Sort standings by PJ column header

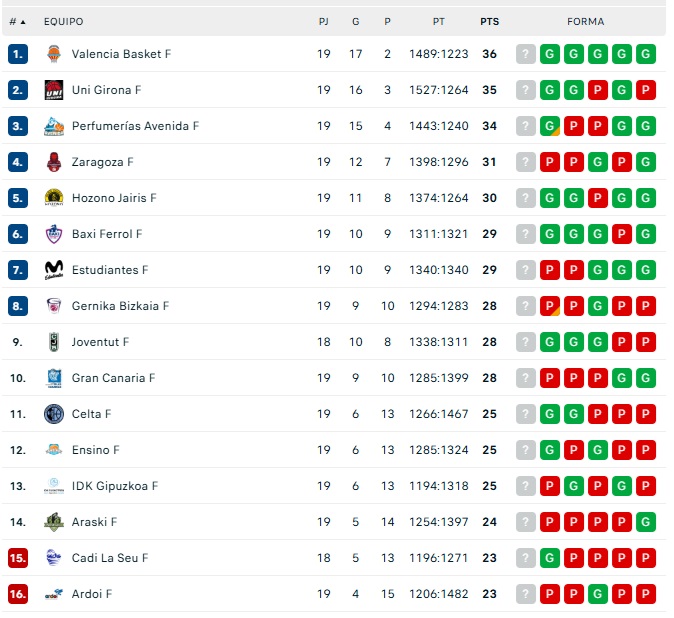[x=323, y=21]
